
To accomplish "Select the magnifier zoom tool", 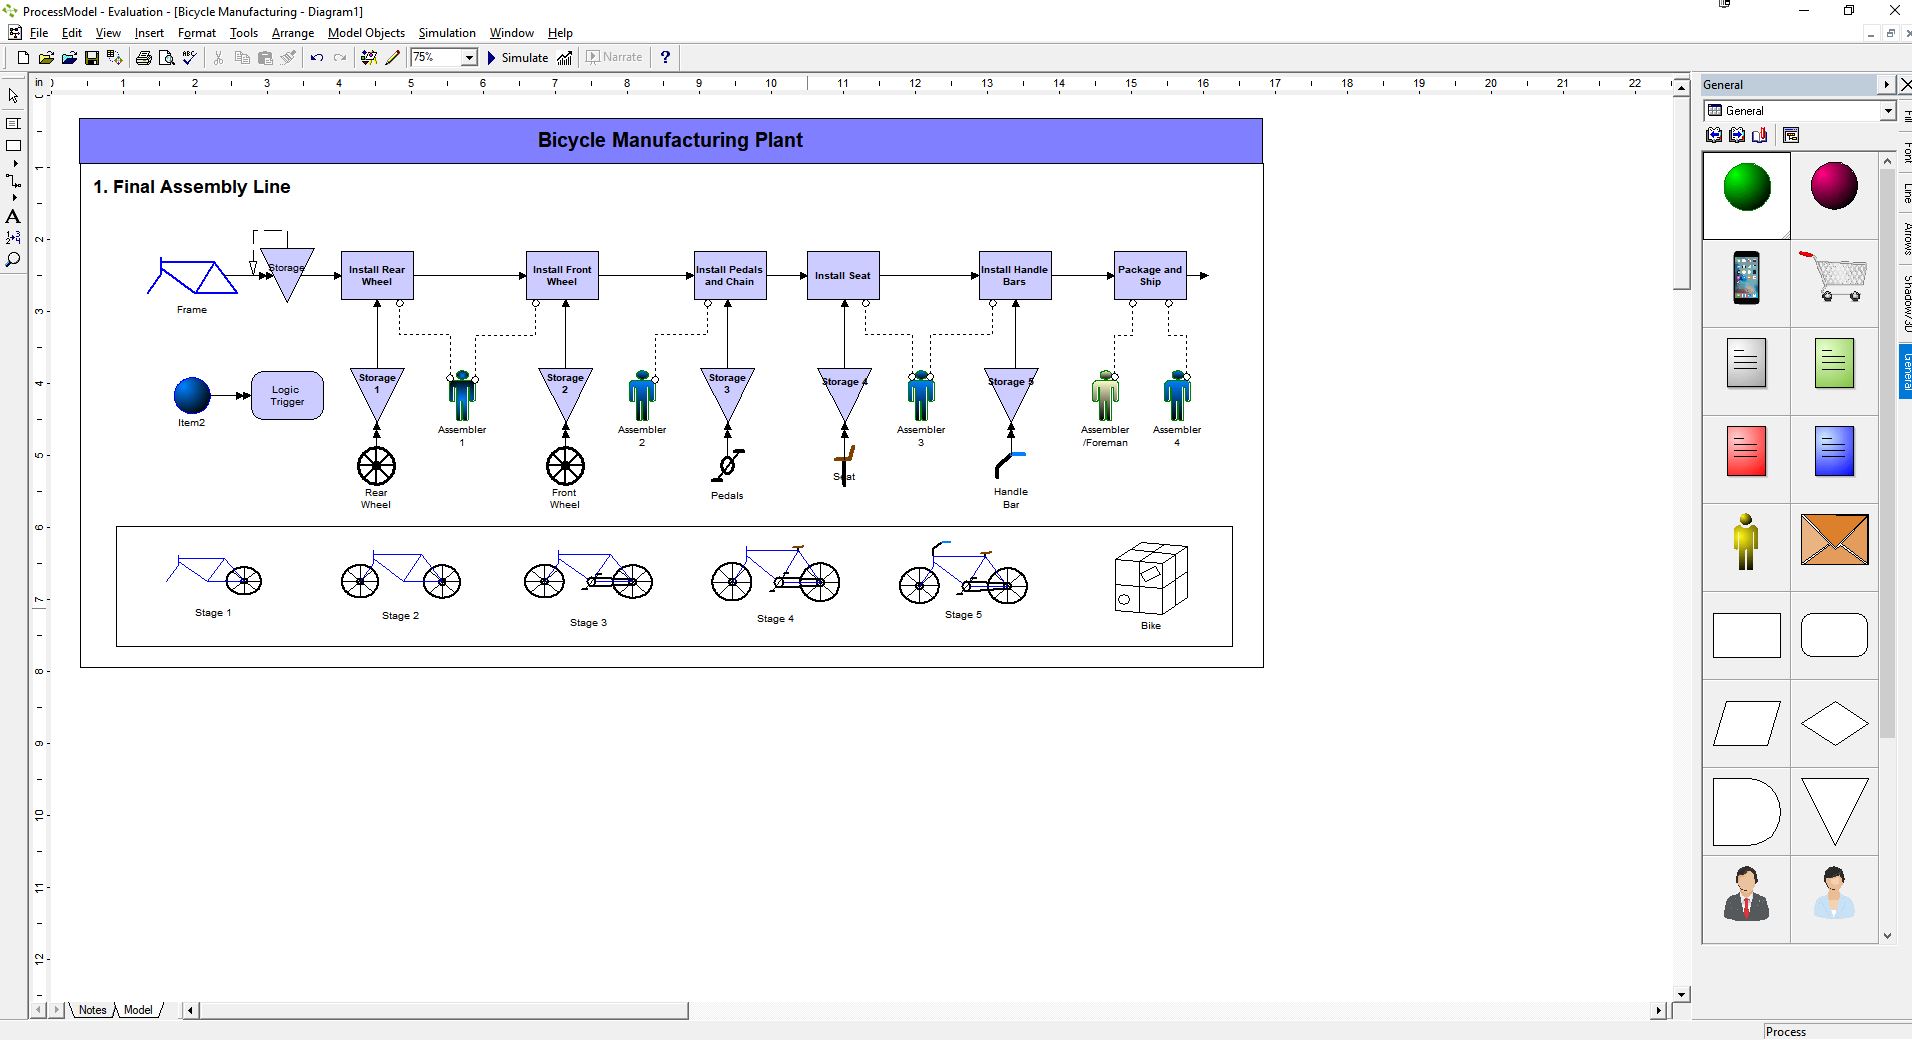I will (13, 260).
